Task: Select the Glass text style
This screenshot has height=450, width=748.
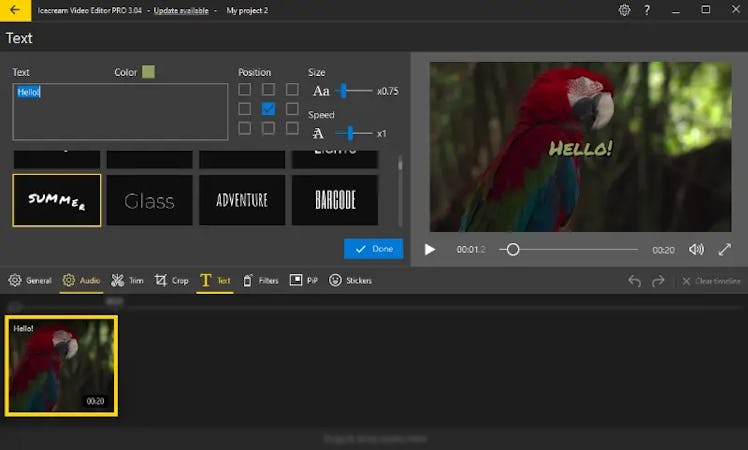Action: 149,200
